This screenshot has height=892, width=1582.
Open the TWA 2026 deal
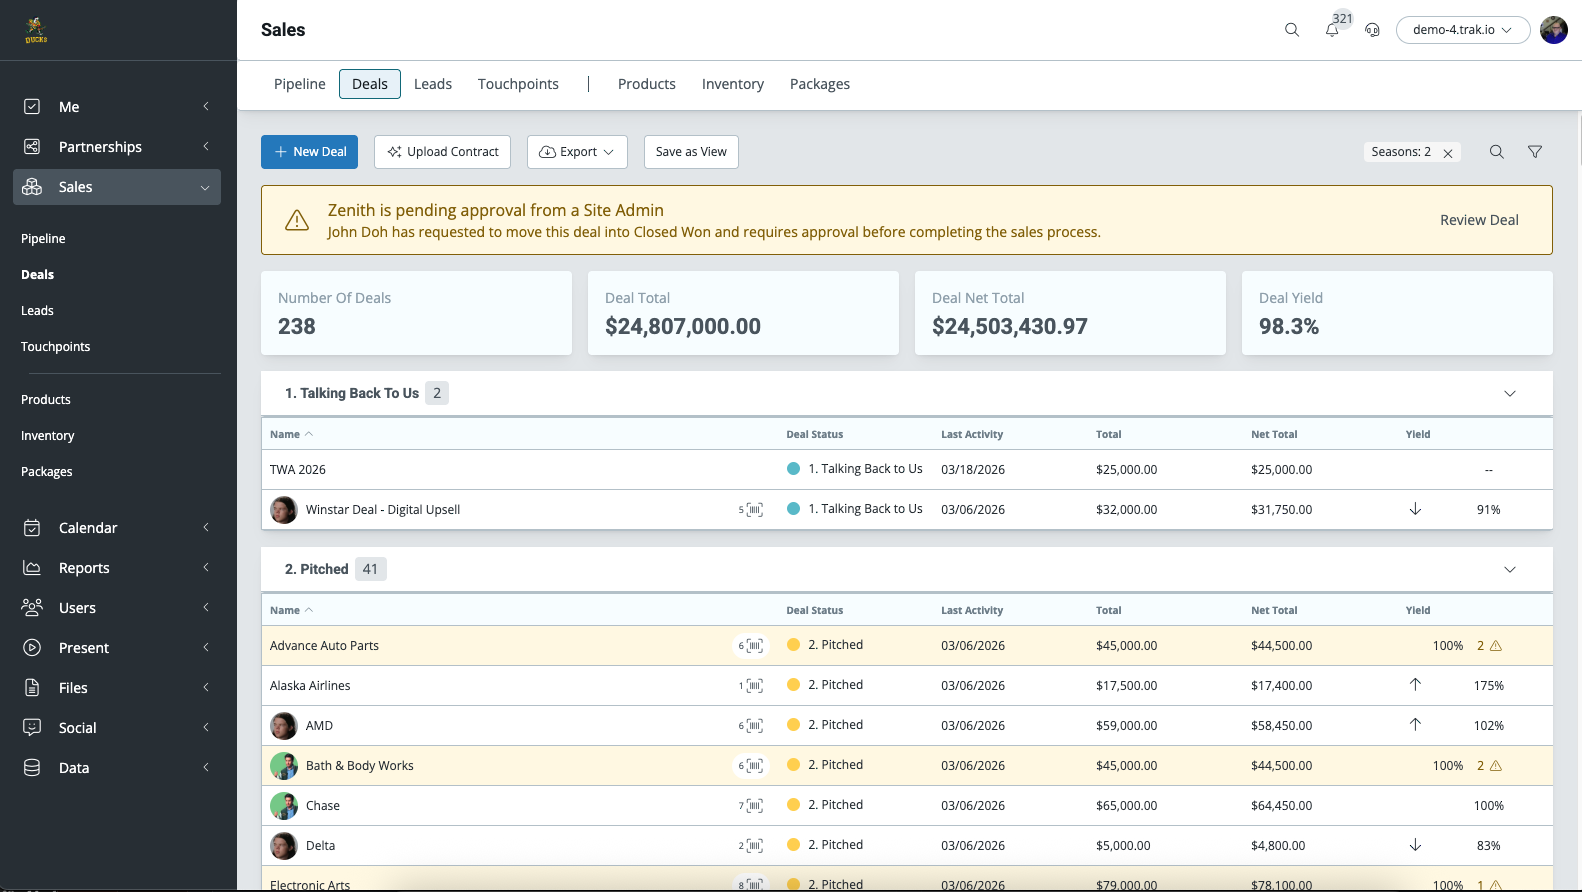tap(298, 470)
